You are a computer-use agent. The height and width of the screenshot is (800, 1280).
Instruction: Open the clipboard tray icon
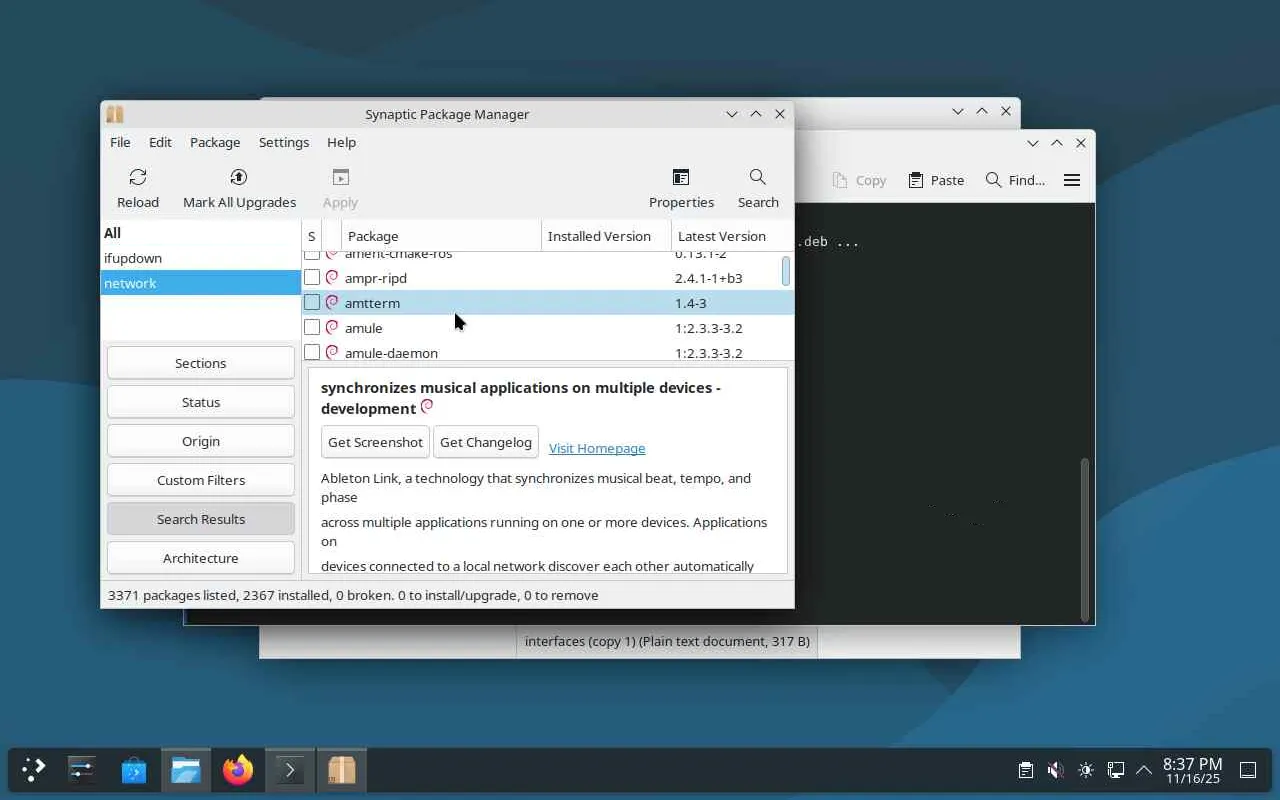1026,770
